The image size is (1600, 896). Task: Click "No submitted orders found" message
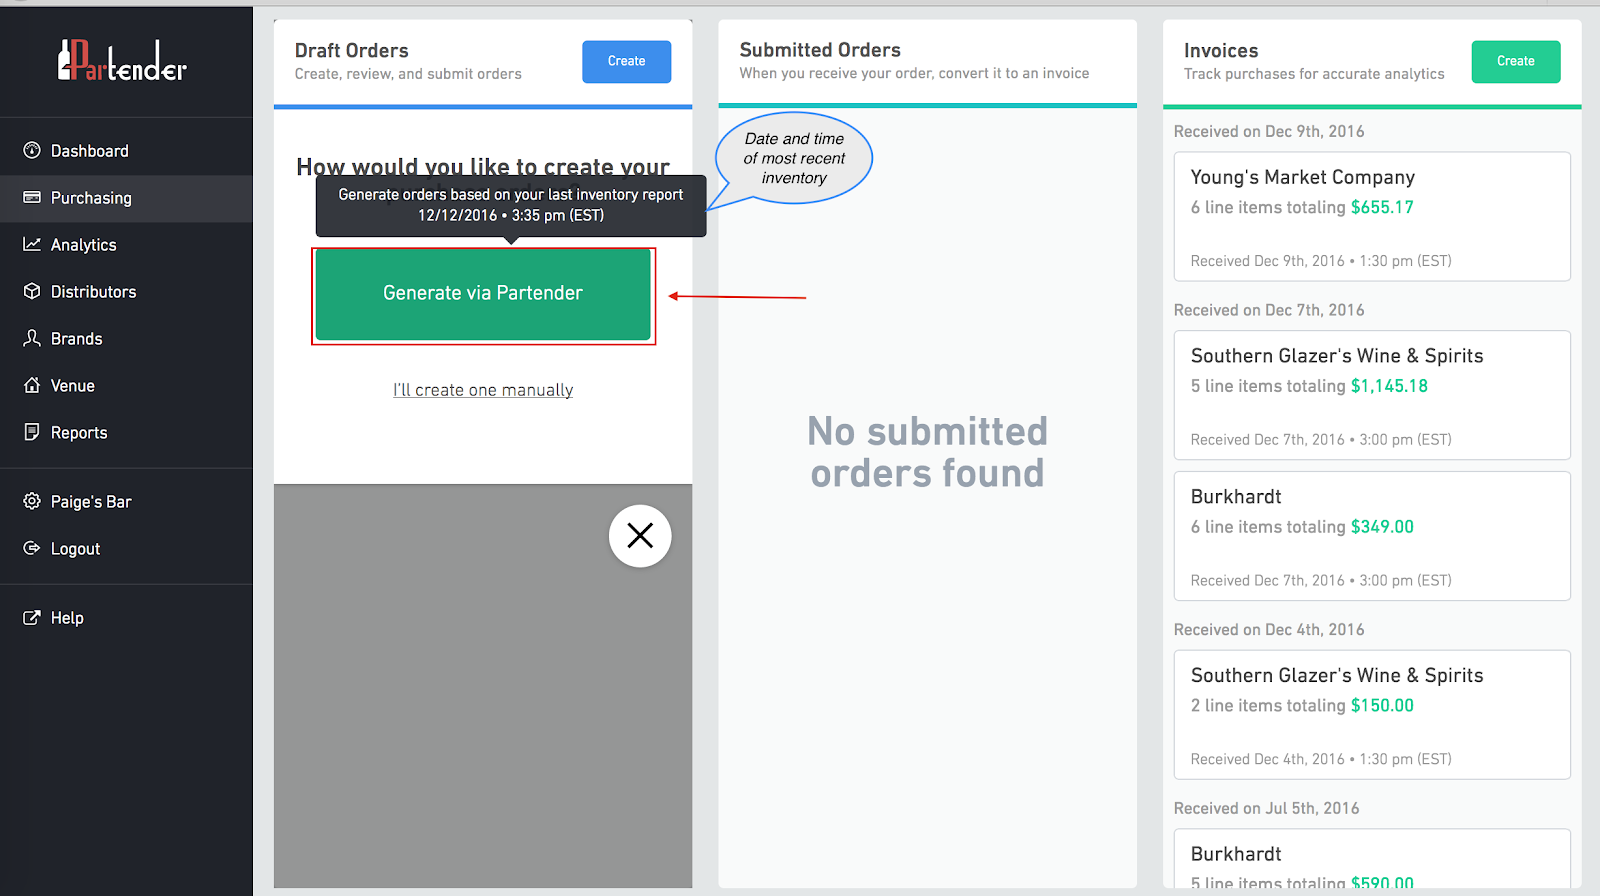(x=928, y=452)
